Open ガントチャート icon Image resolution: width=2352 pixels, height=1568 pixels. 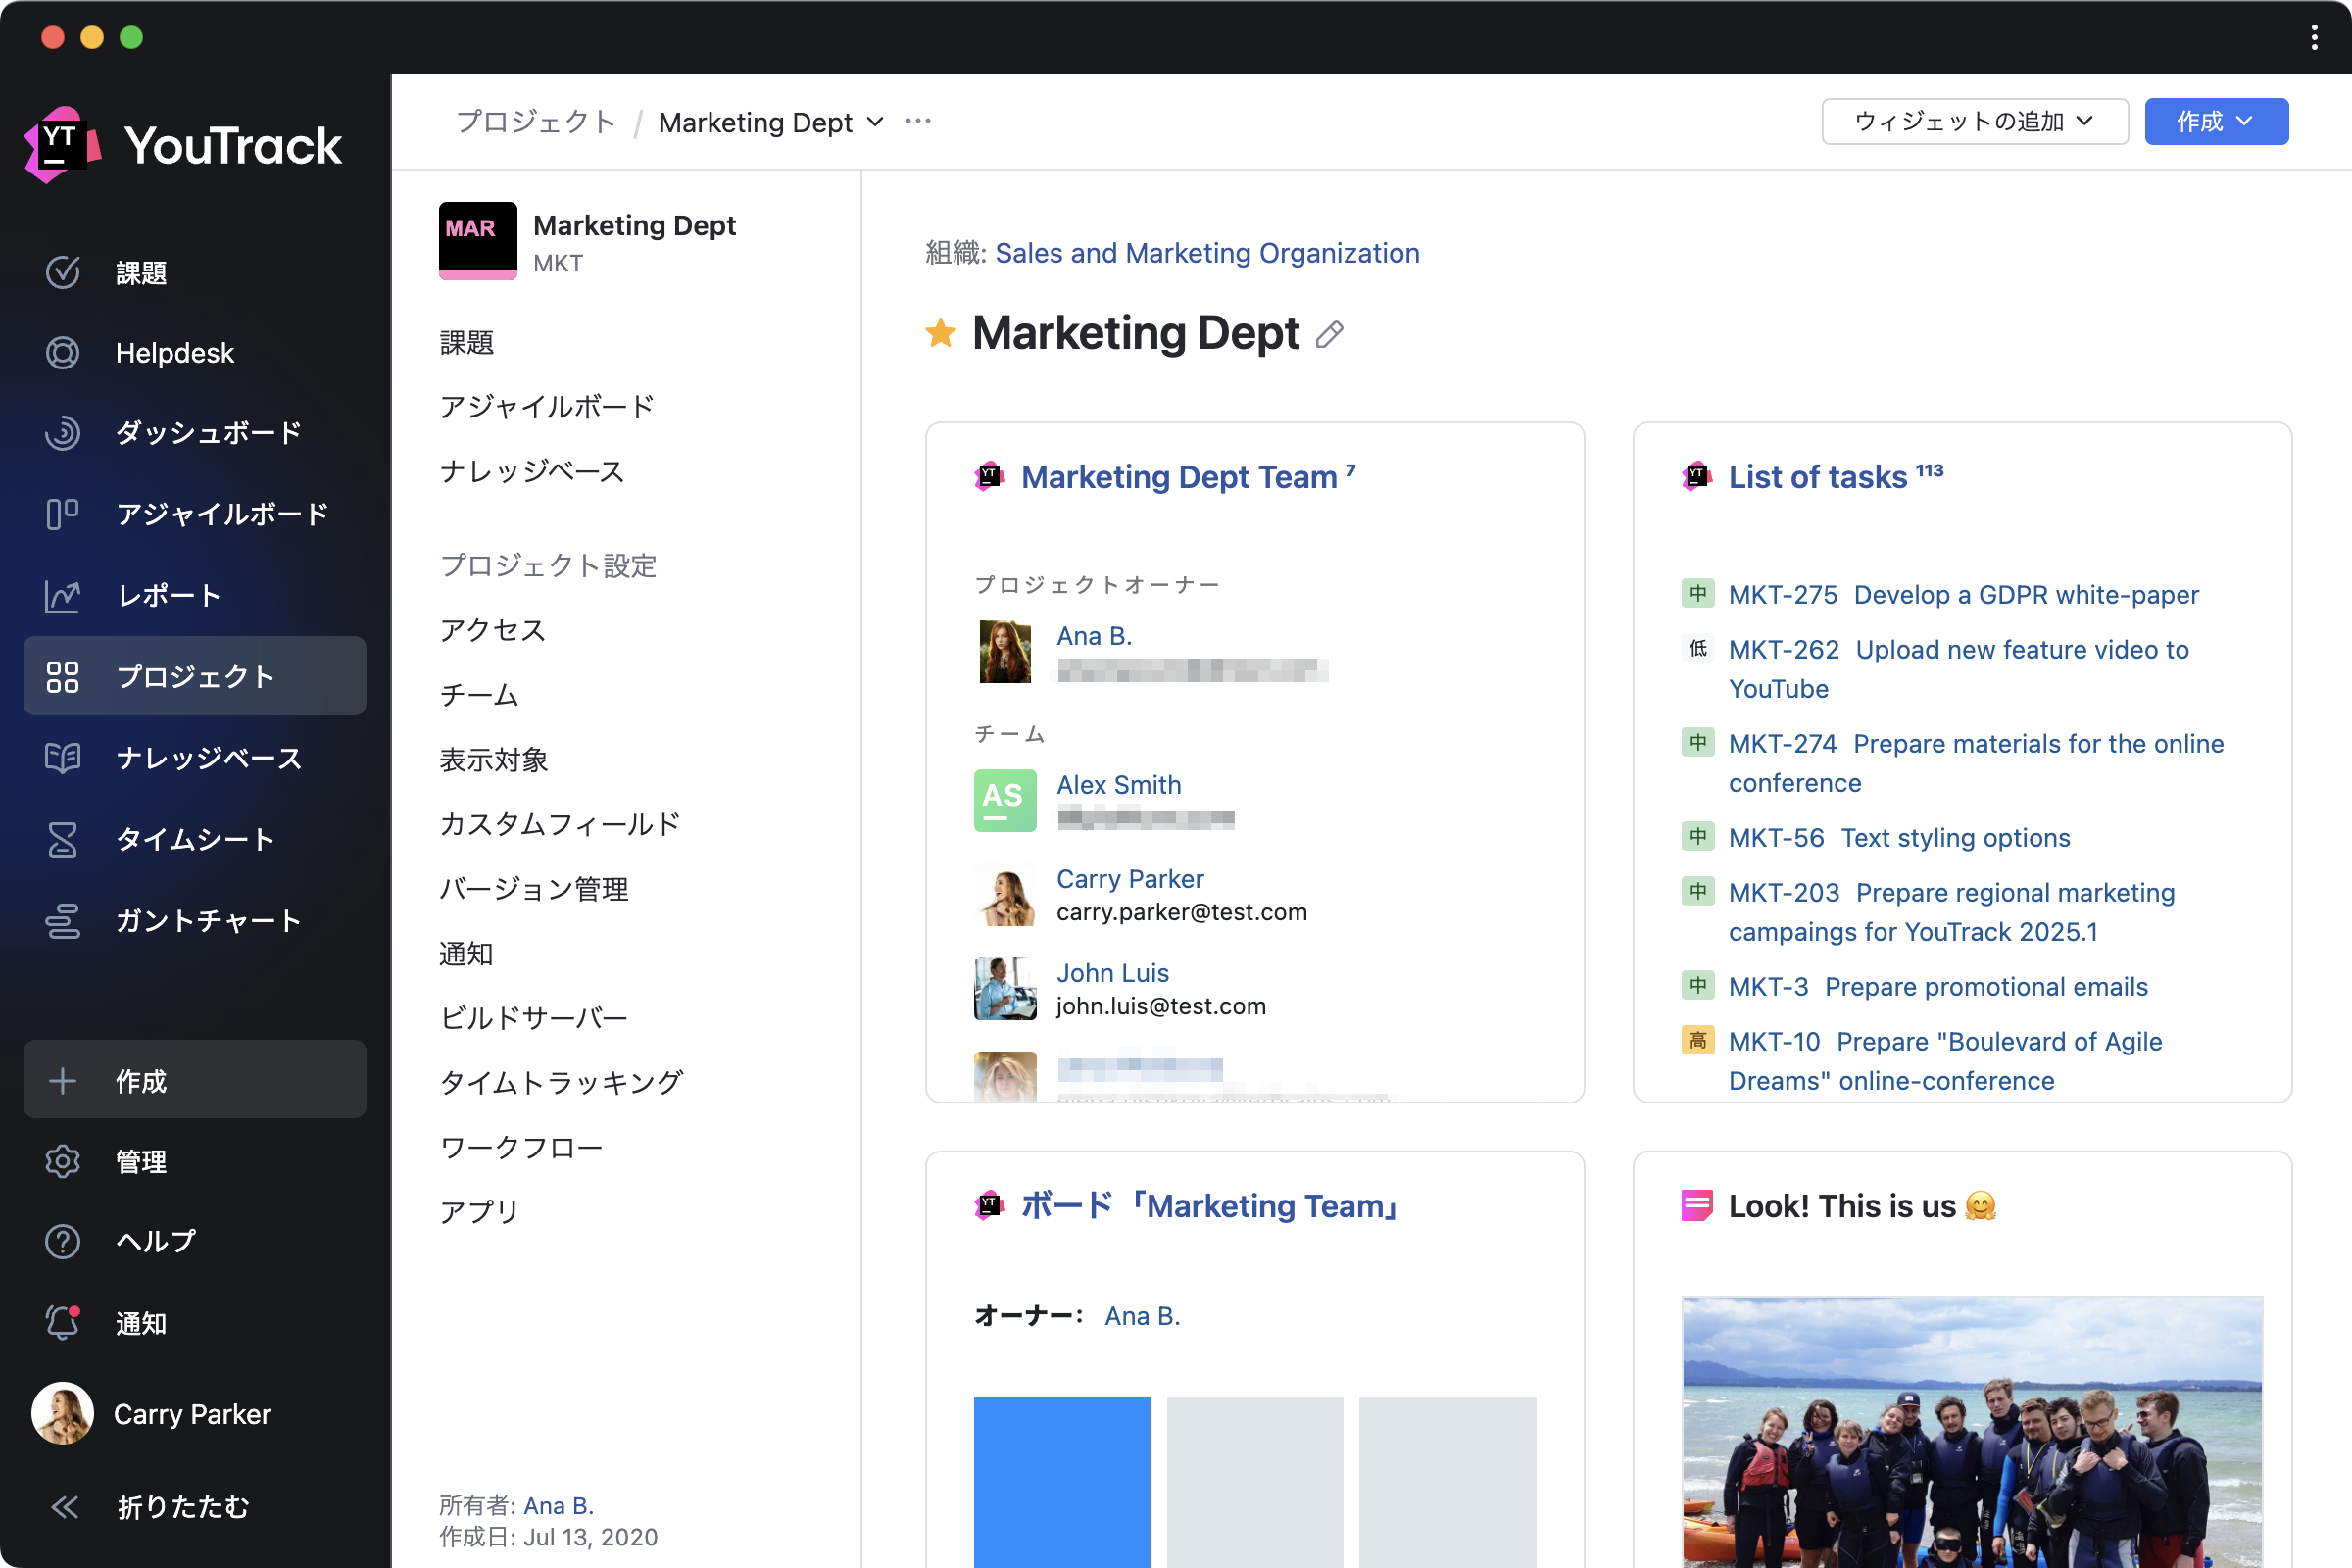tap(62, 920)
